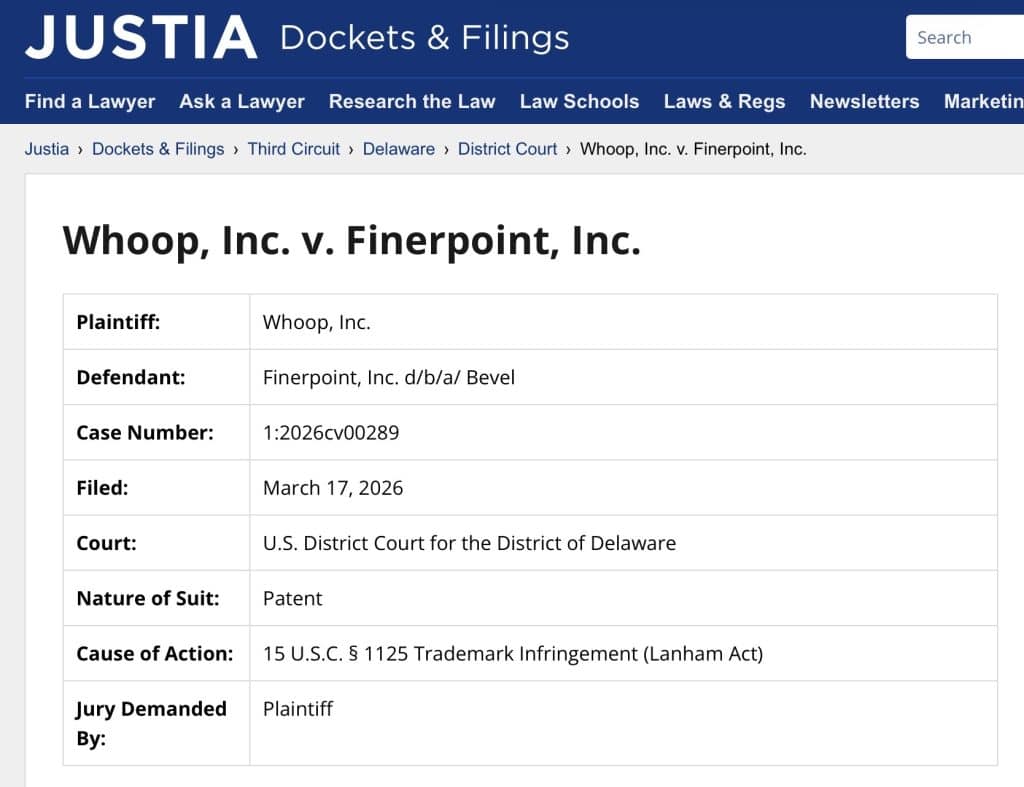Click the plaintiff name Whoop, Inc.
This screenshot has width=1024, height=787.
coord(316,322)
